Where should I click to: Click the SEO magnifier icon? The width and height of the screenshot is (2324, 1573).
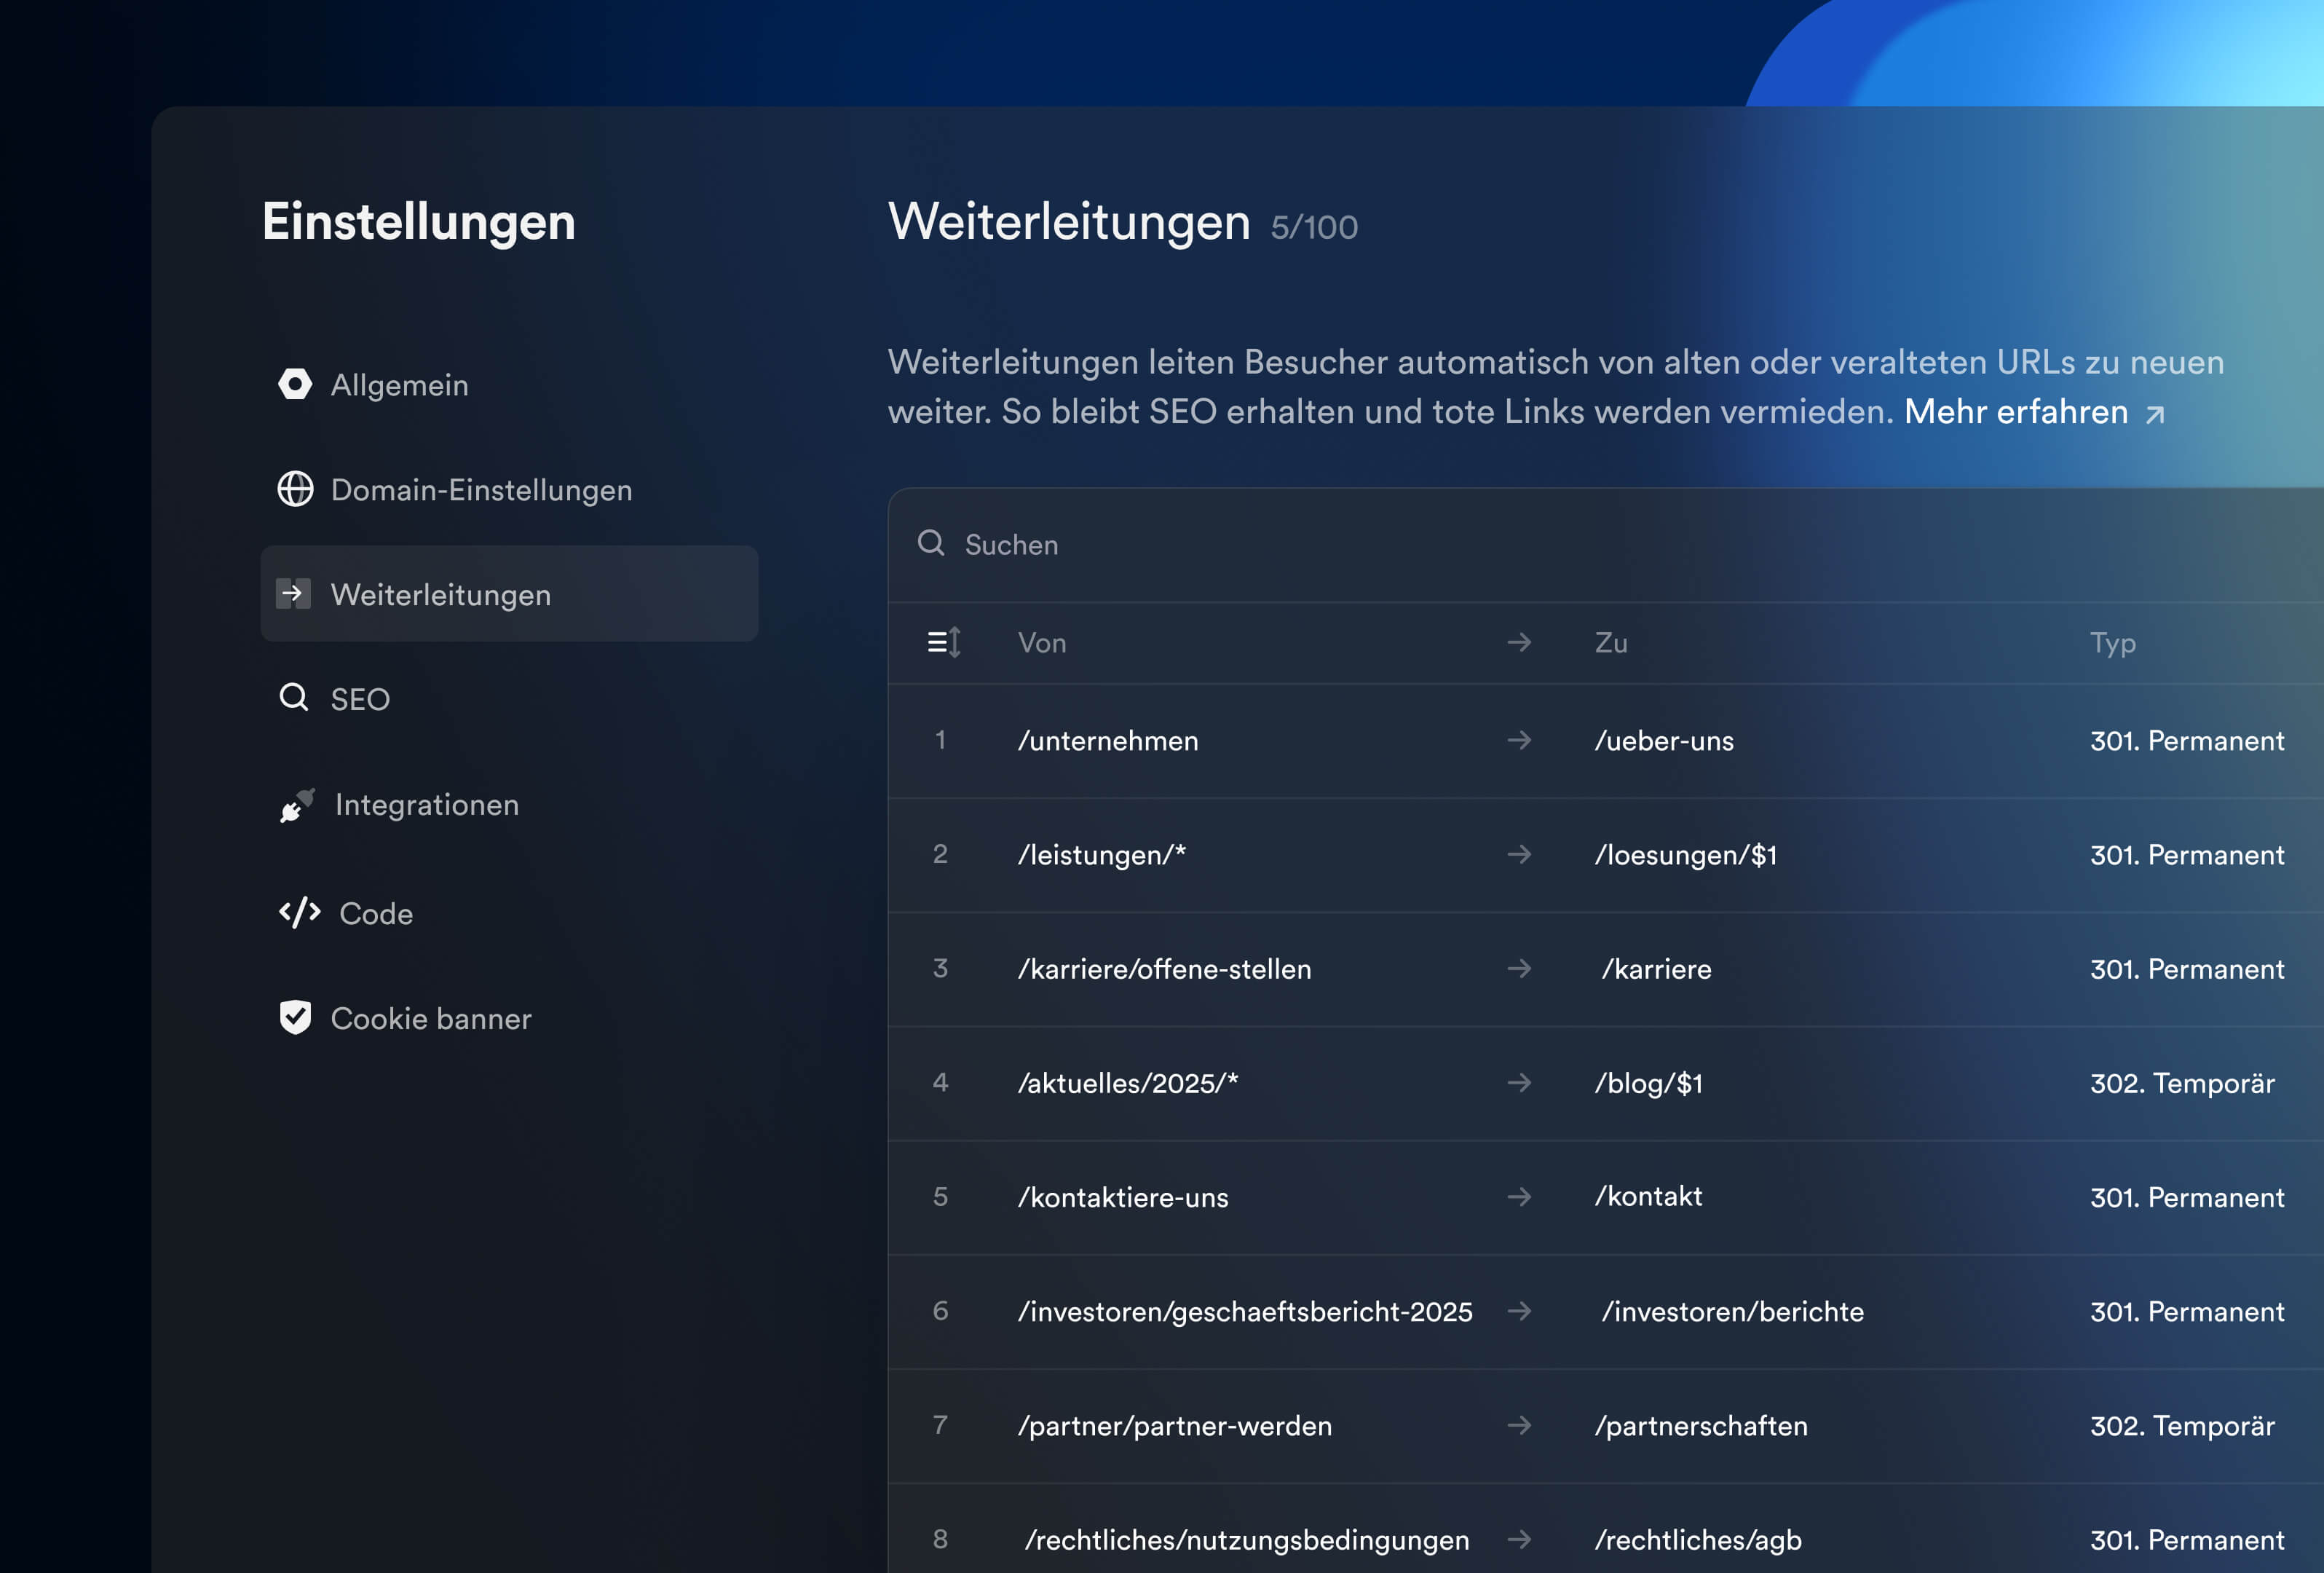click(x=294, y=697)
